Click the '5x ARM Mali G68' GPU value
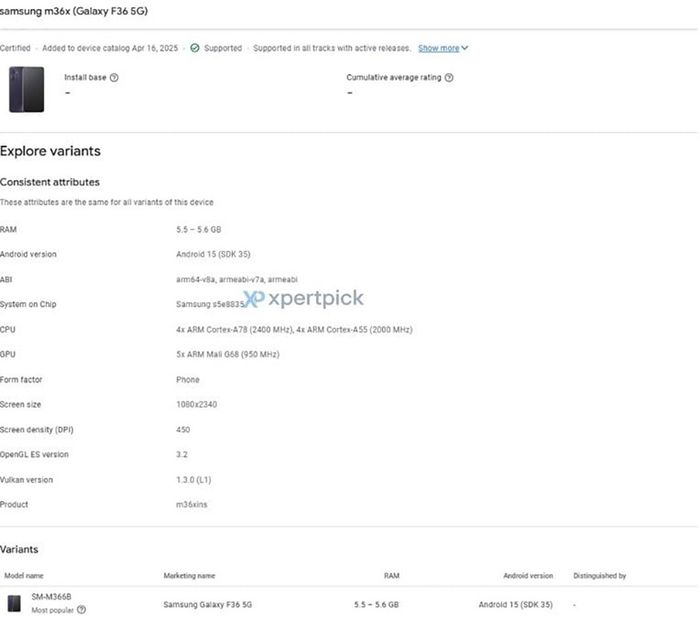The width and height of the screenshot is (700, 622). (x=228, y=354)
